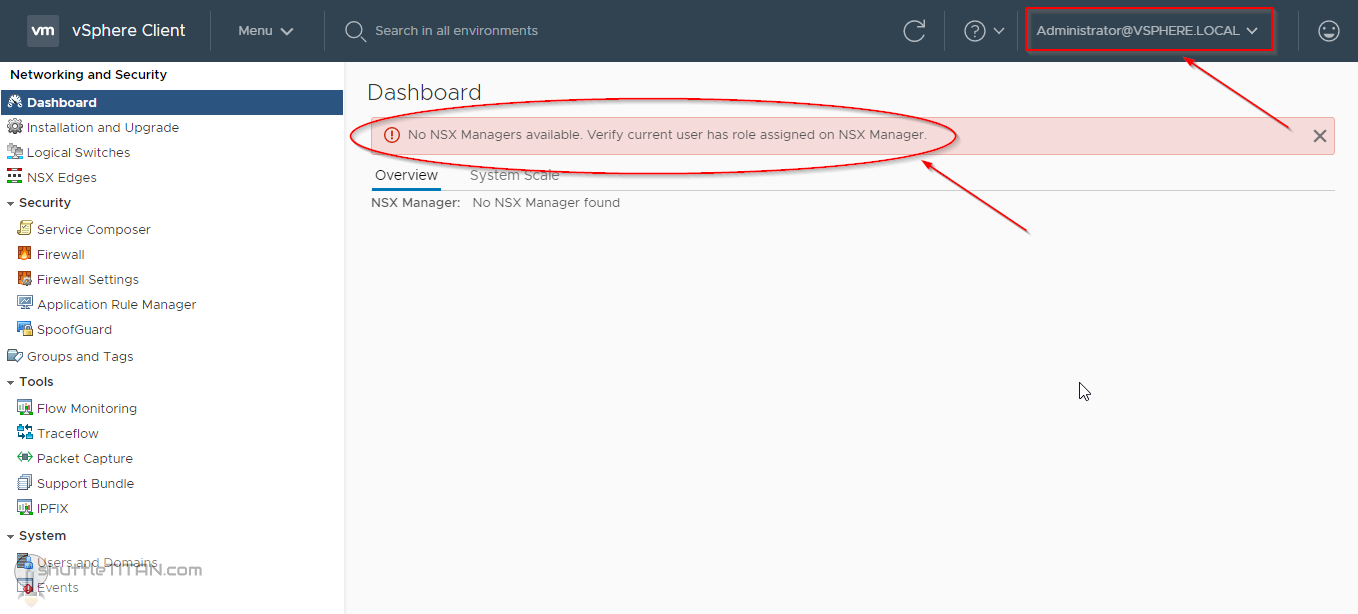Viewport: 1358px width, 614px height.
Task: Click the Application Rule Manager icon
Action: (x=25, y=304)
